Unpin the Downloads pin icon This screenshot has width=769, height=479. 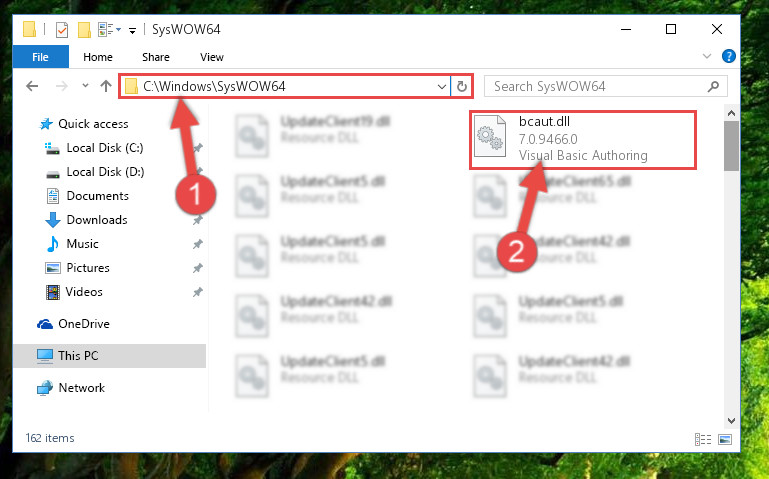click(x=198, y=220)
